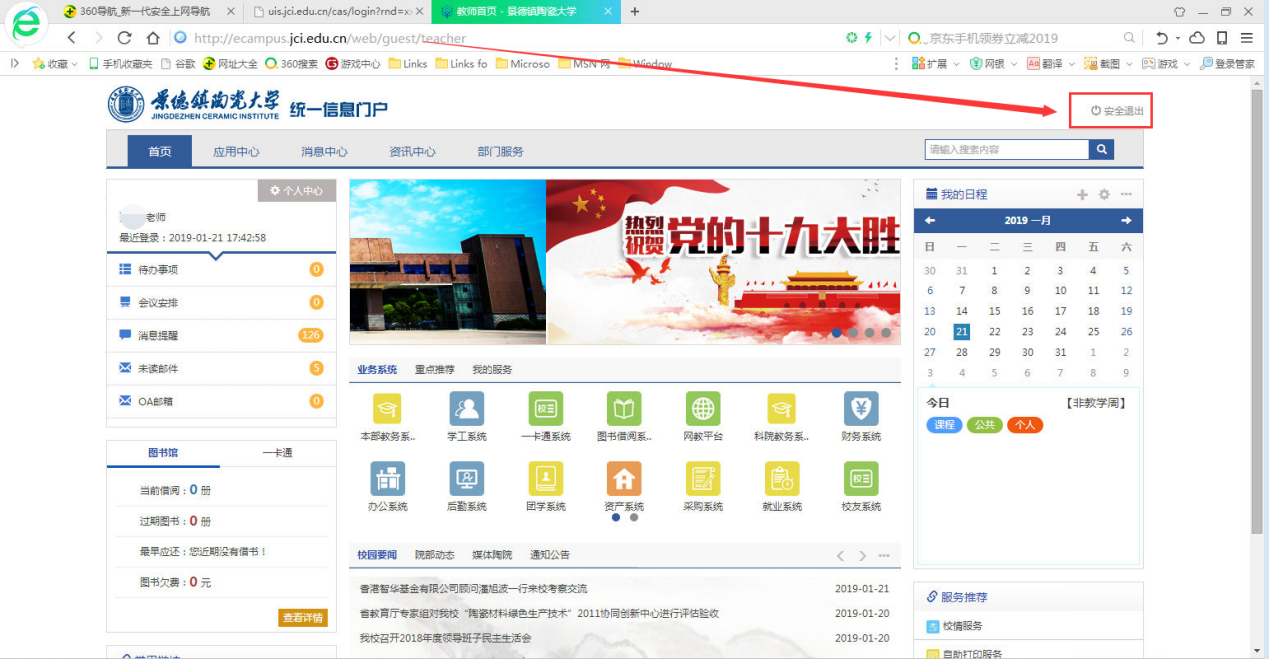
Task: Open the 个人中心 button
Action: click(296, 191)
